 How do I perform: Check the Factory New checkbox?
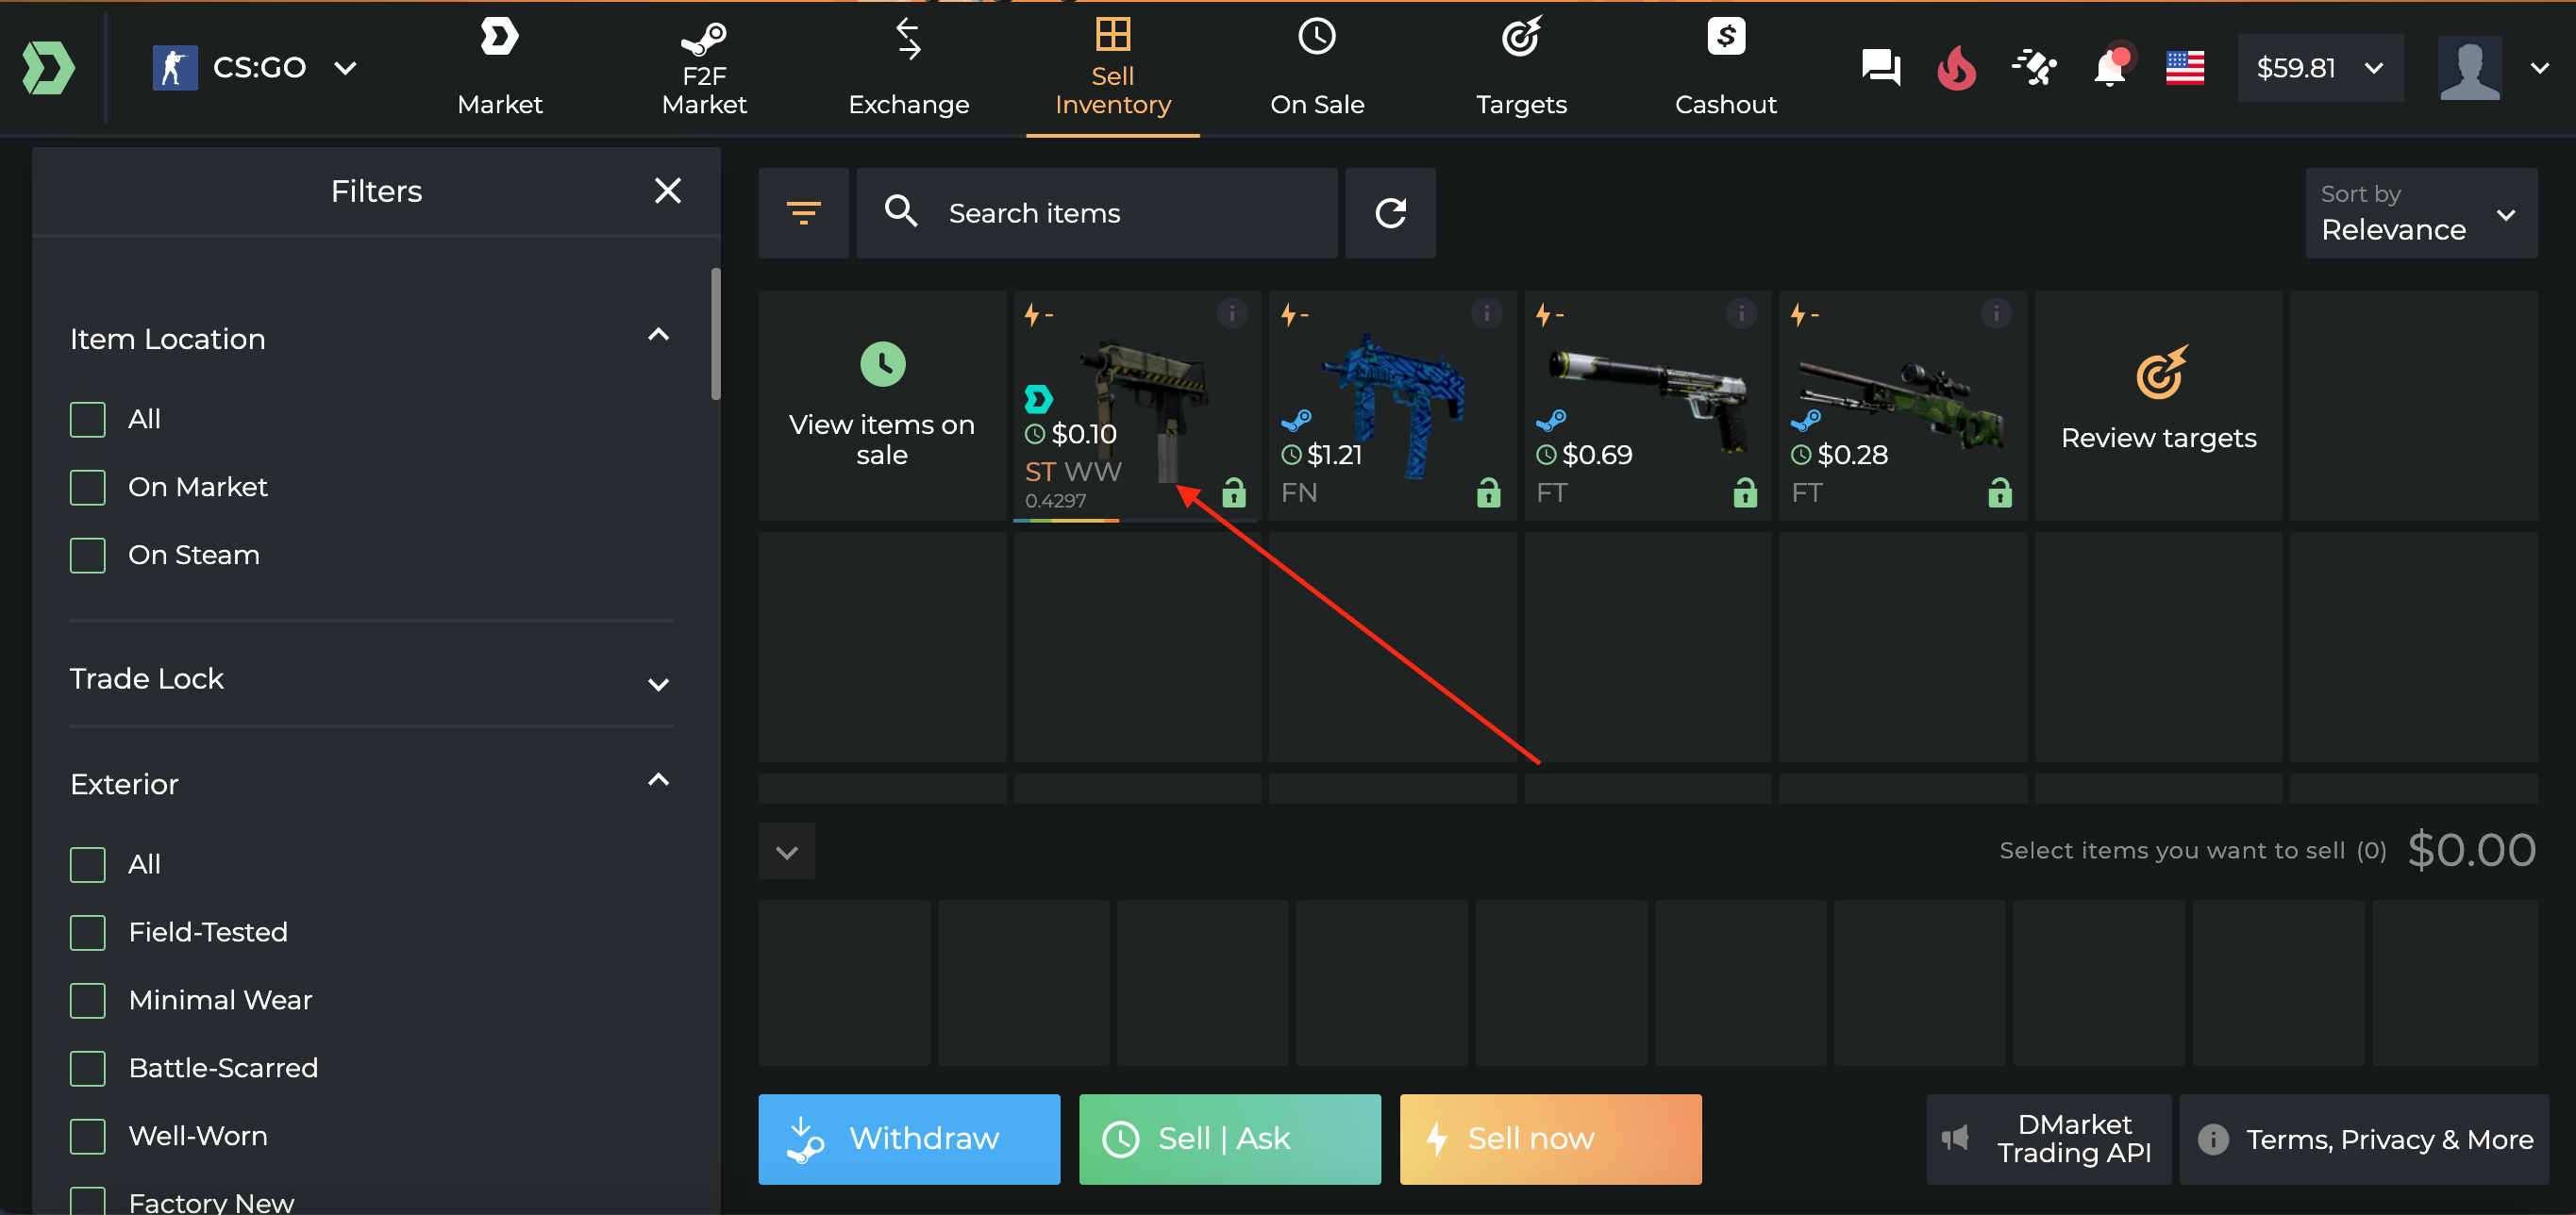[88, 1200]
